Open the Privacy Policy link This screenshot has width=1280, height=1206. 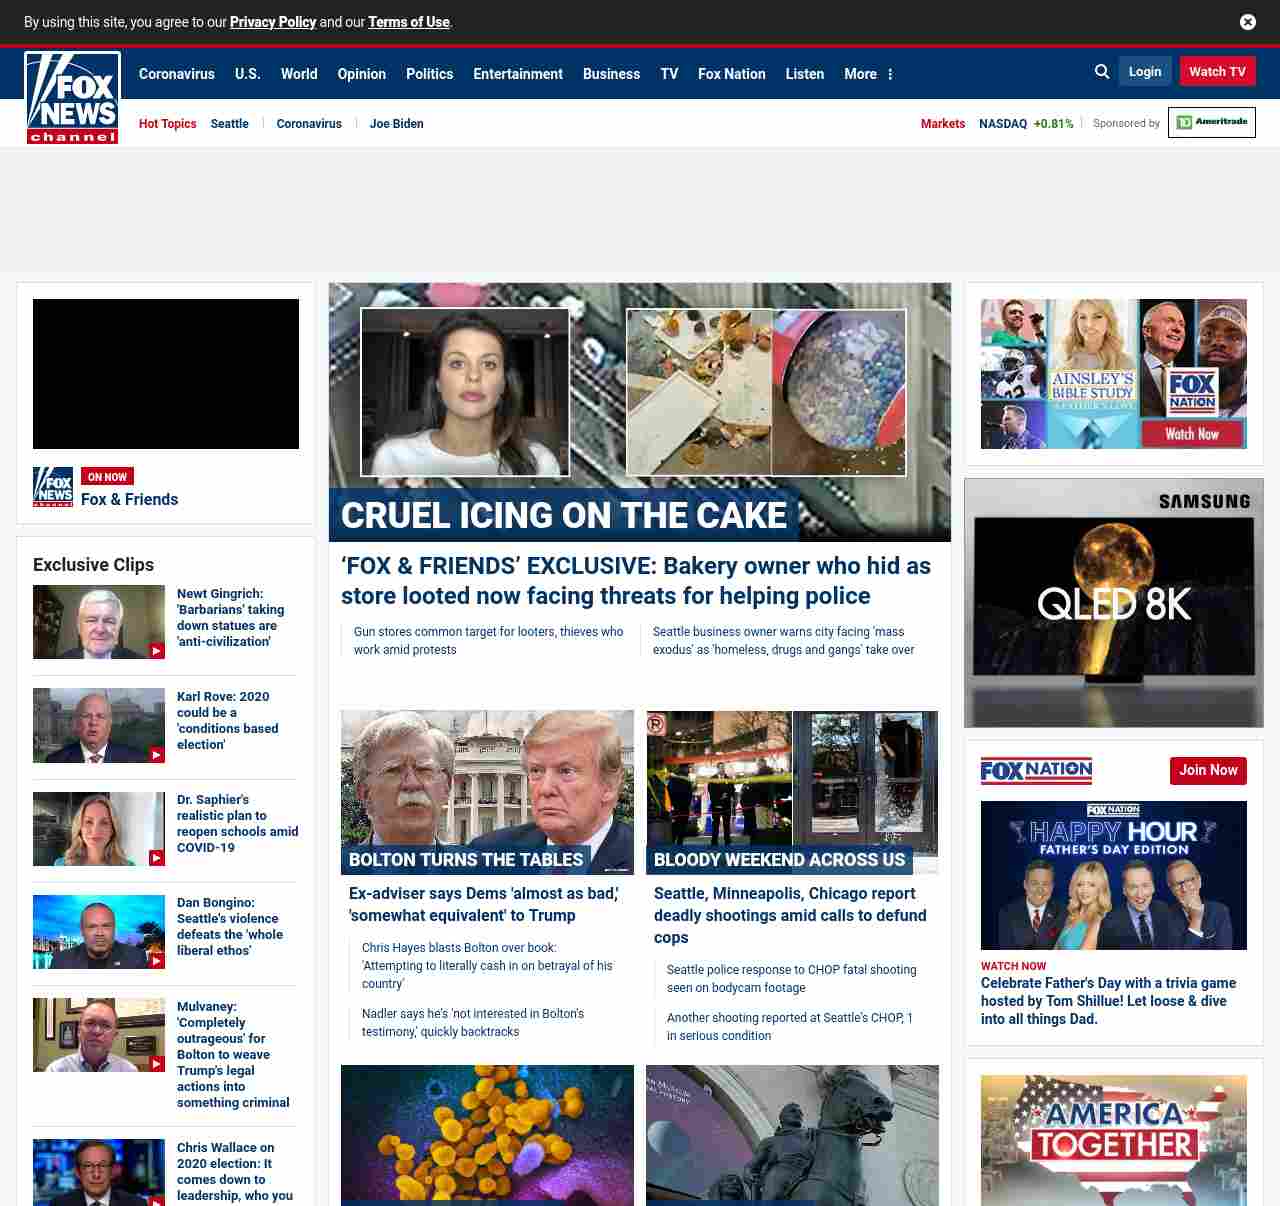pos(273,22)
